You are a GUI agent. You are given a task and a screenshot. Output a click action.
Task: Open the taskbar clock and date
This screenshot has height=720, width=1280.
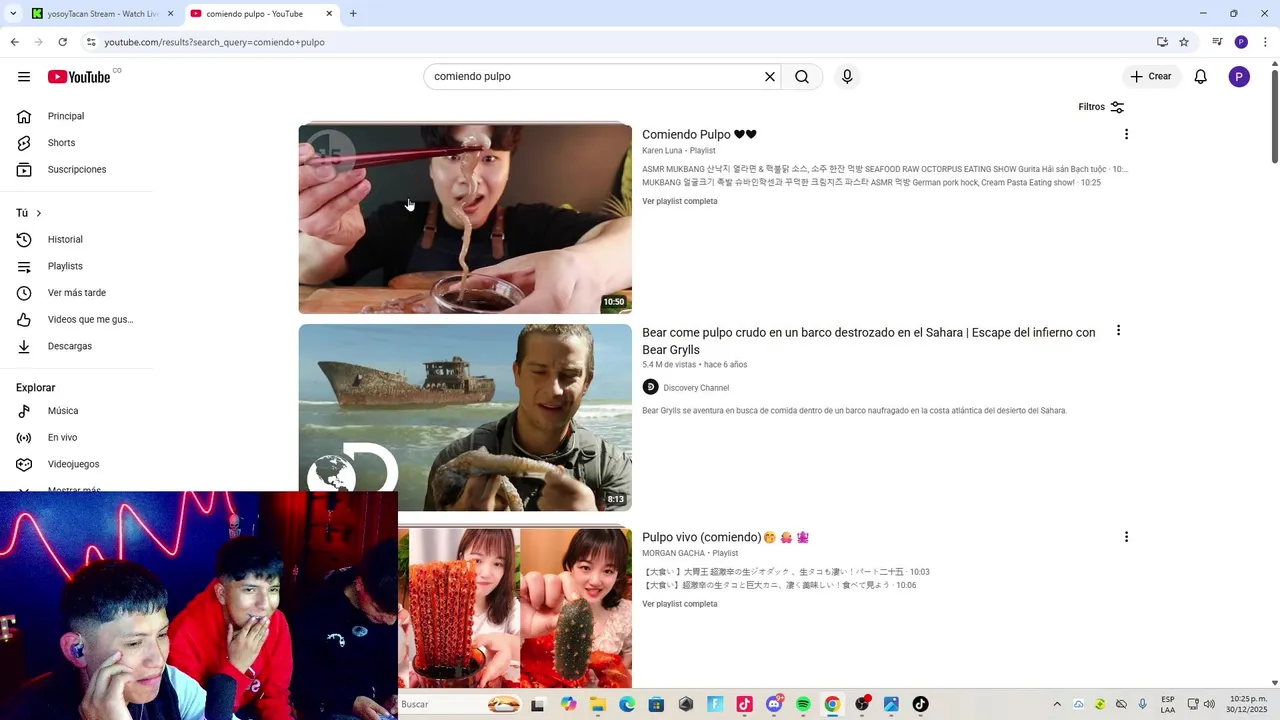point(1248,704)
